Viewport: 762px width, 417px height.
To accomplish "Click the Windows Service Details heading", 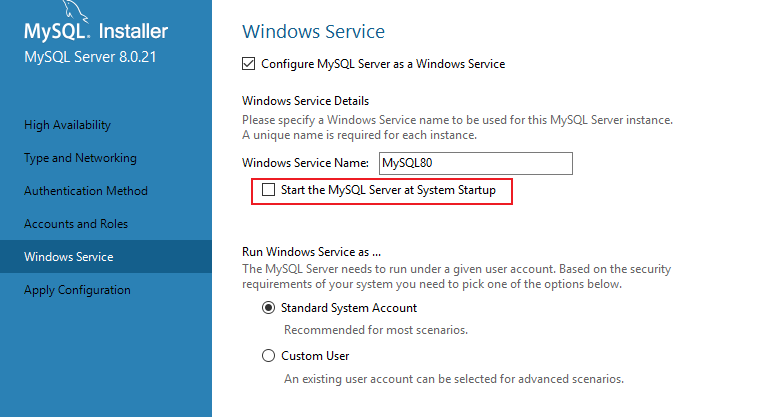I will 305,101.
